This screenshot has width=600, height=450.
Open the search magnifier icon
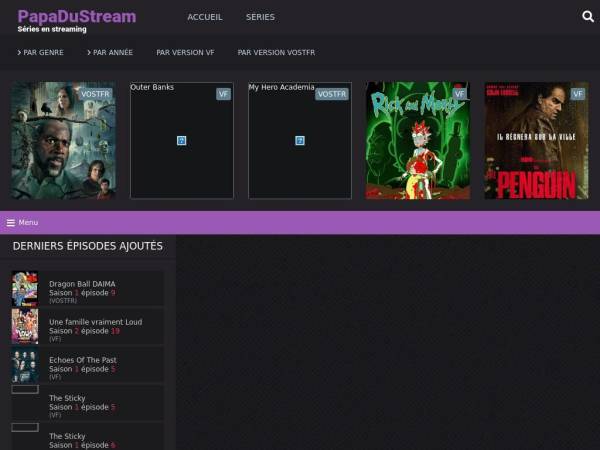588,17
